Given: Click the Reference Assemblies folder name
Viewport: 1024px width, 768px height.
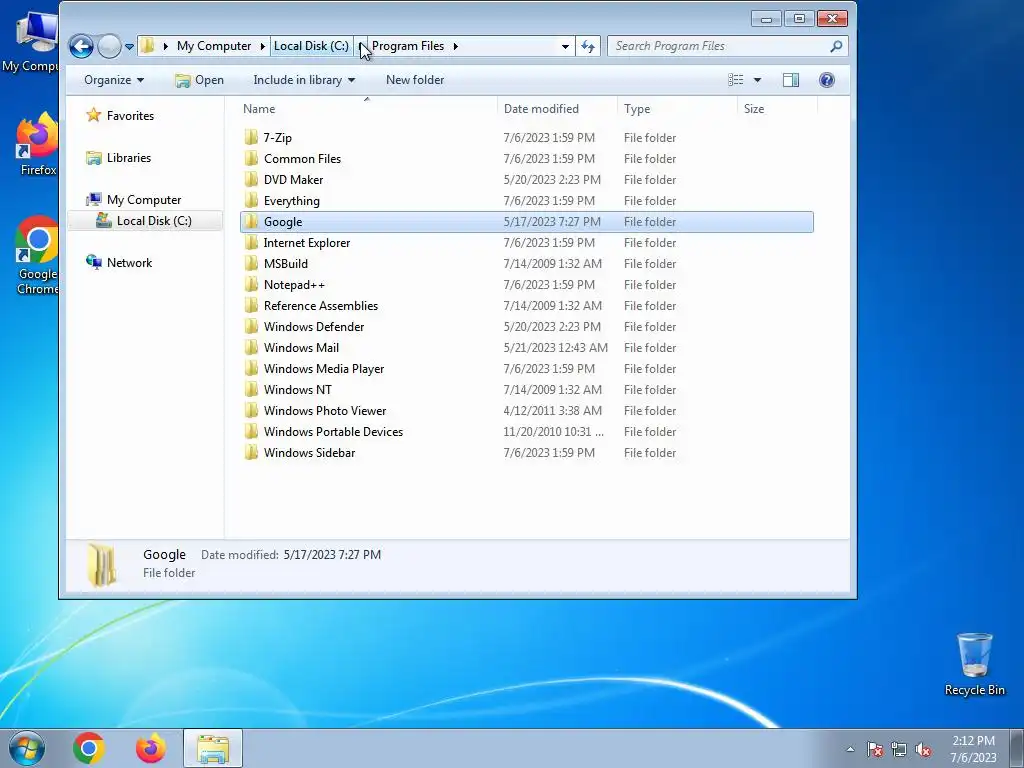Looking at the screenshot, I should coord(321,306).
